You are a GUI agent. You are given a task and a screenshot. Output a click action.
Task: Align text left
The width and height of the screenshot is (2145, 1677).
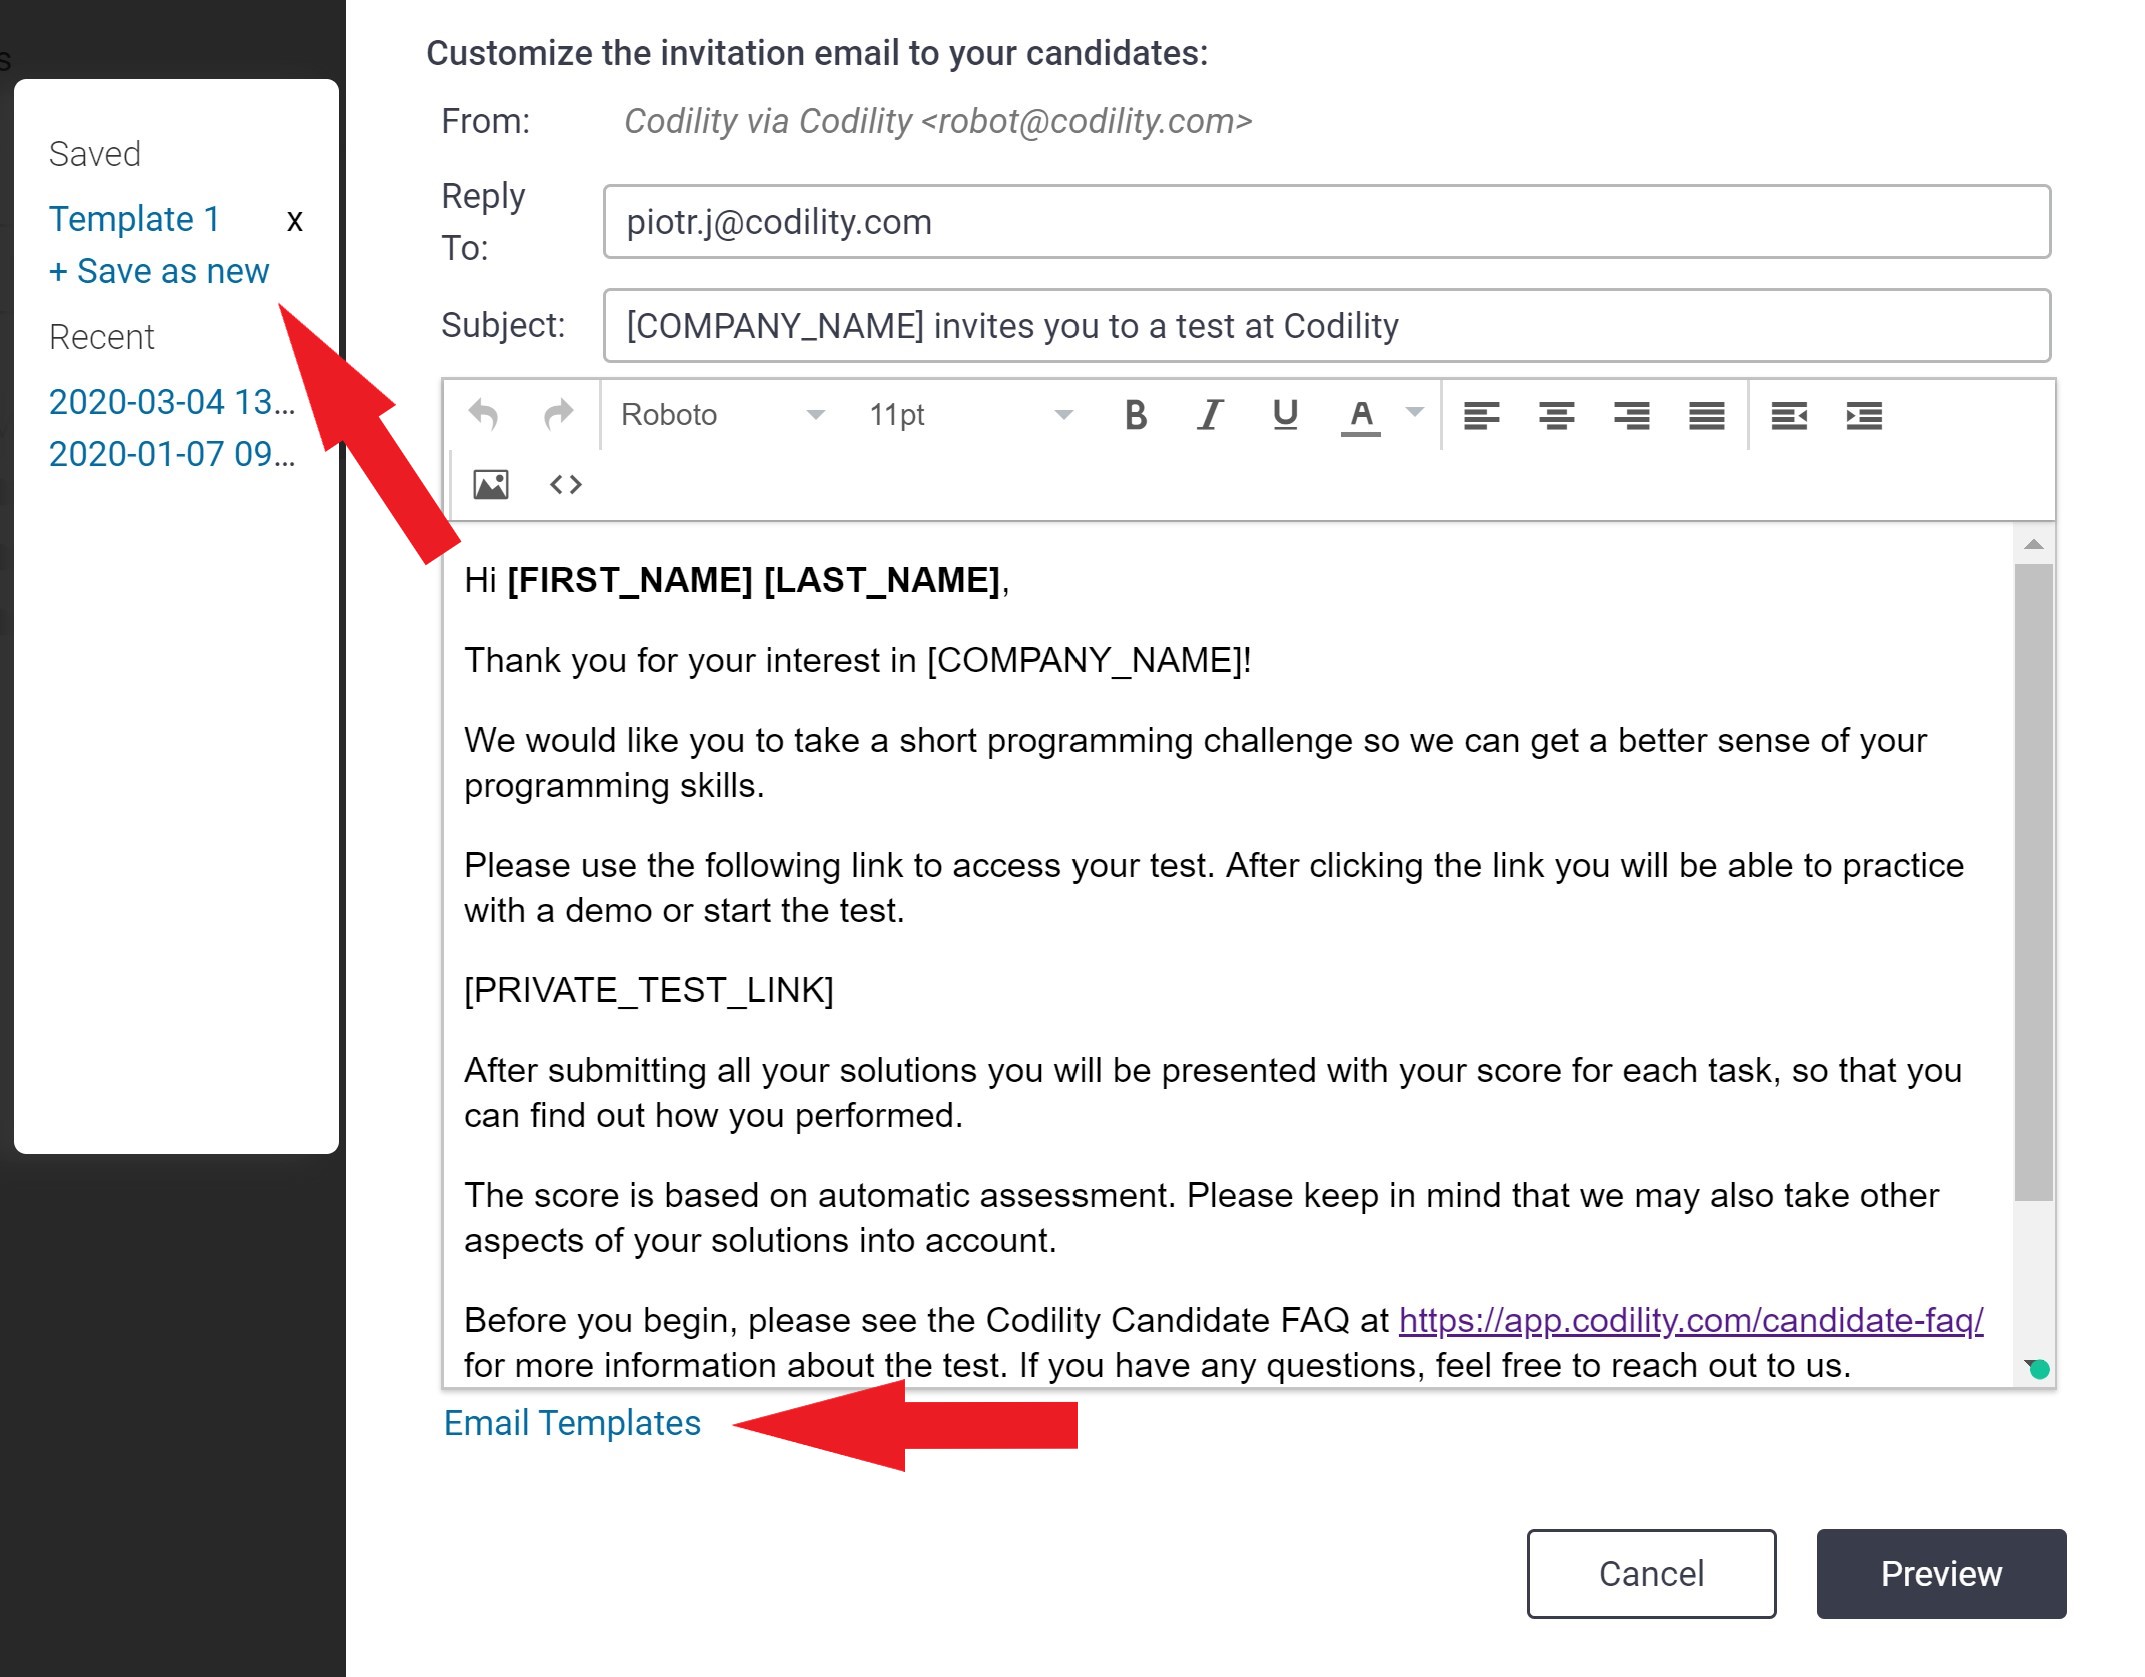[x=1481, y=415]
